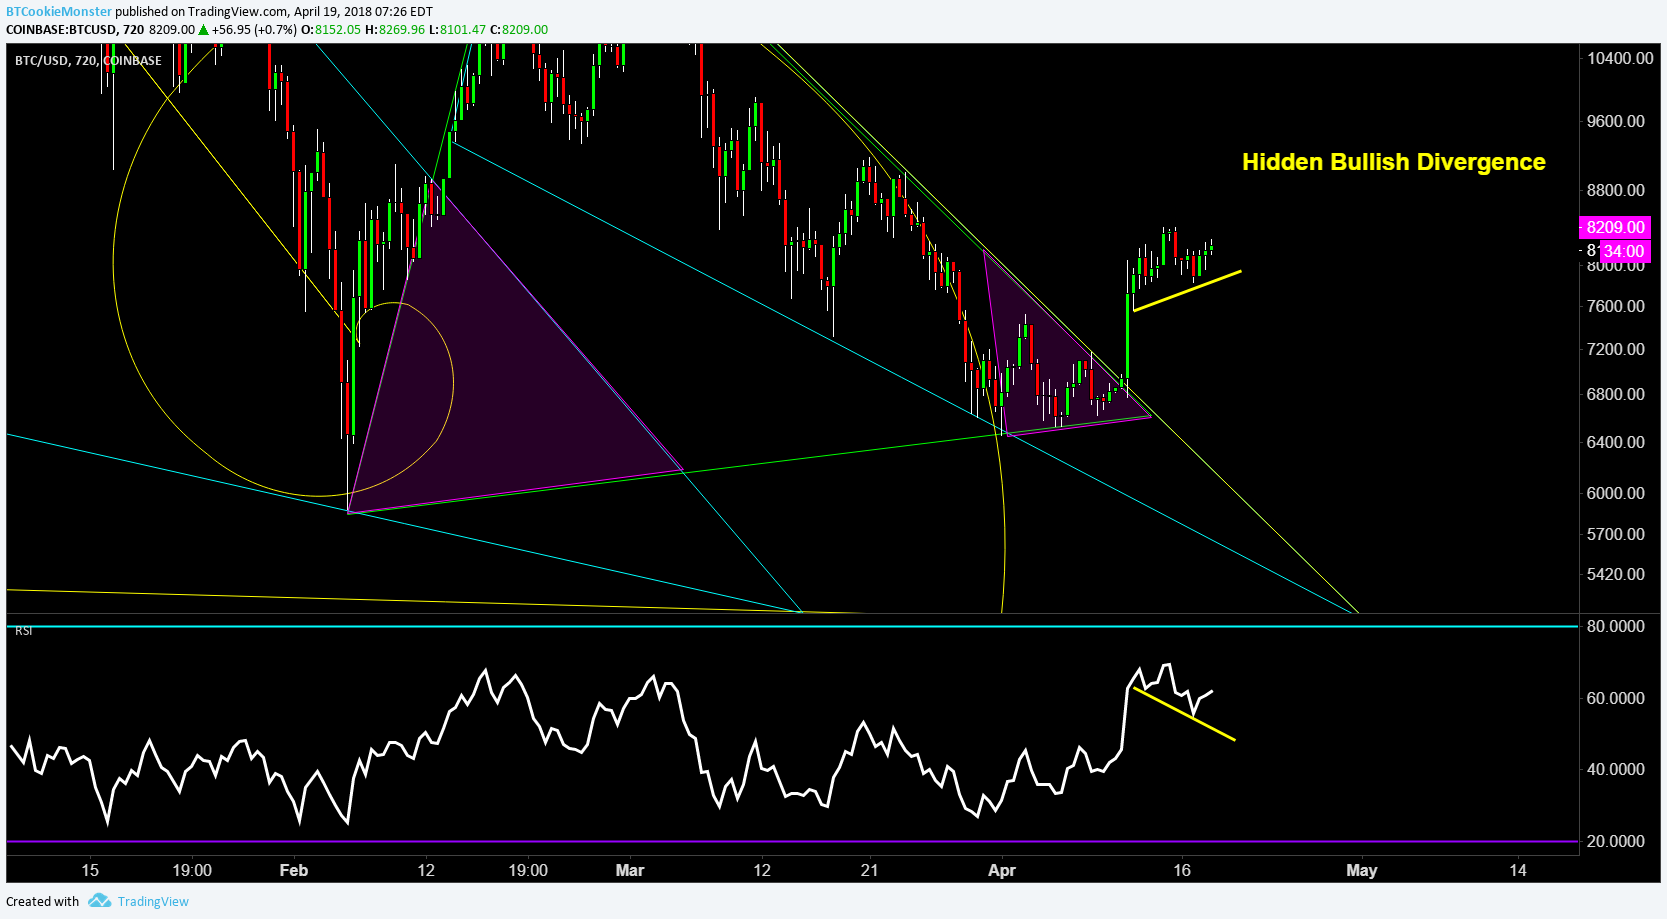1667x919 pixels.
Task: Open the BTCookieMonster author link
Action: click(x=59, y=11)
